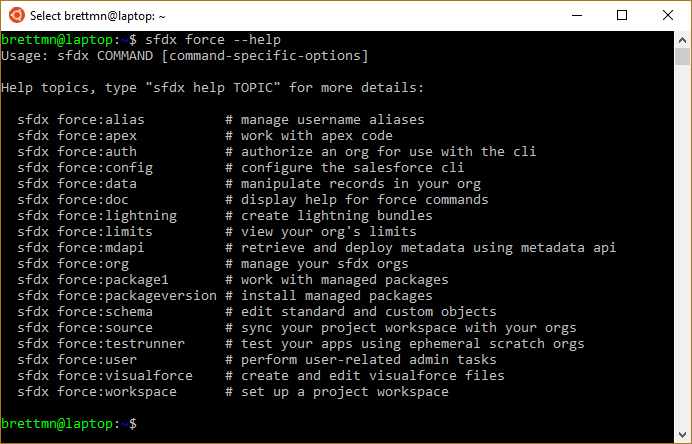
Task: Click 'sfdx force:packageversion' text
Action: [x=117, y=296]
